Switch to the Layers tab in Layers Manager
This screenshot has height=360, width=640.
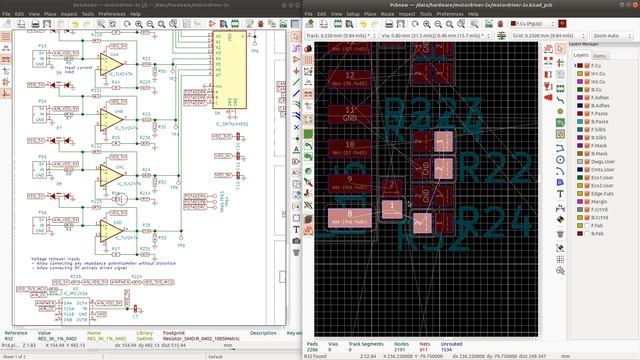pyautogui.click(x=580, y=55)
